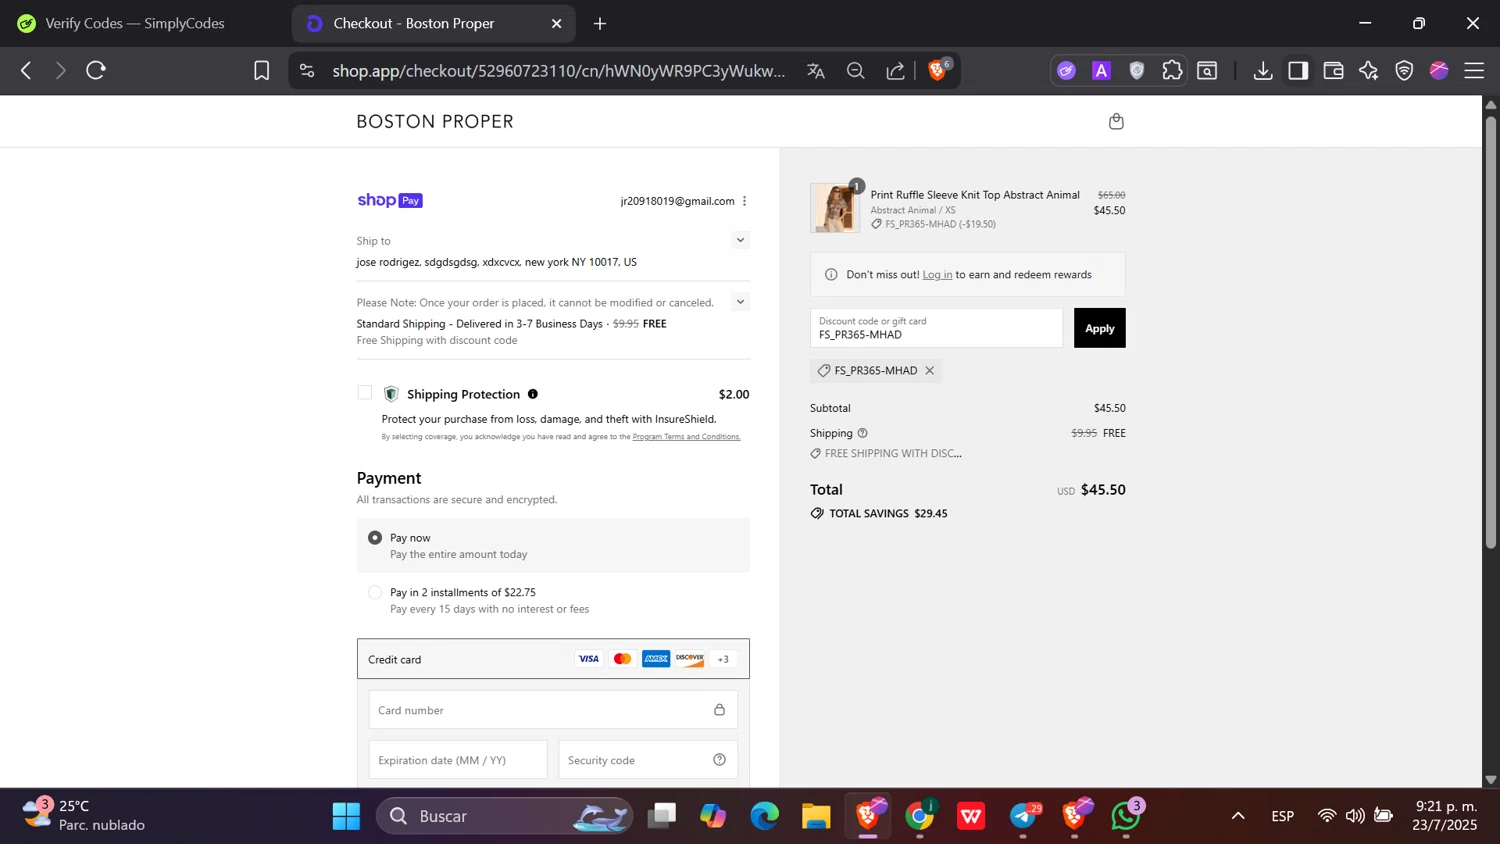Click the Mastercard logo
This screenshot has height=844, width=1500.
coord(622,659)
